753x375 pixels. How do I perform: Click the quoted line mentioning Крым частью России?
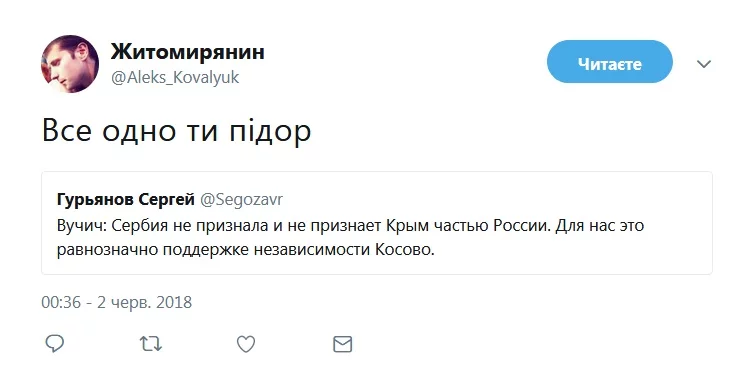(x=350, y=226)
